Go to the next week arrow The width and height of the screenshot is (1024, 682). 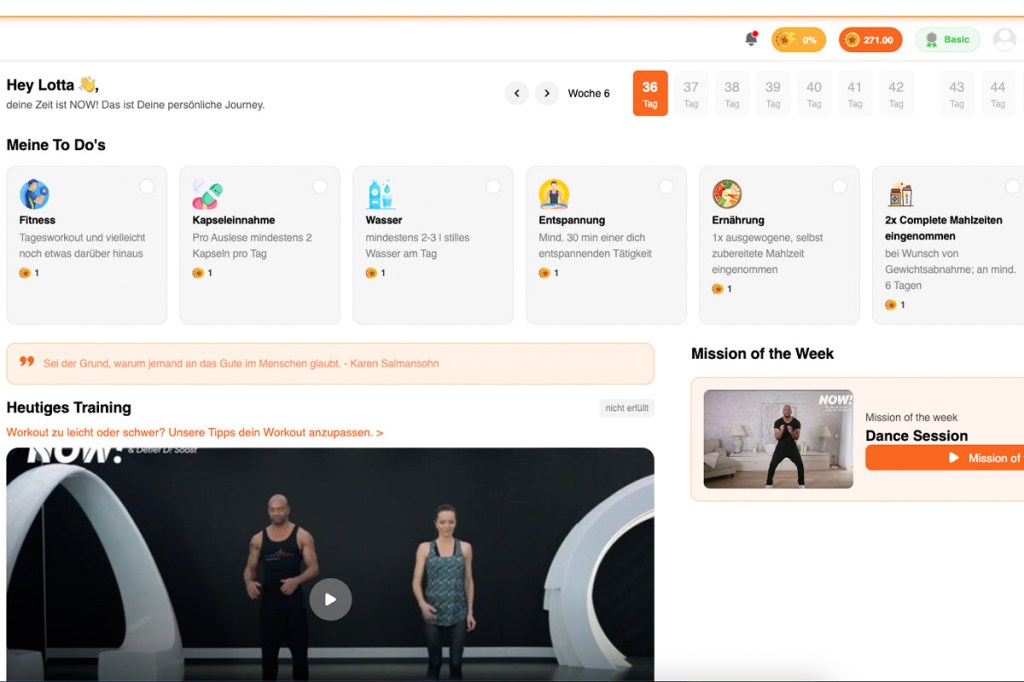click(x=547, y=93)
